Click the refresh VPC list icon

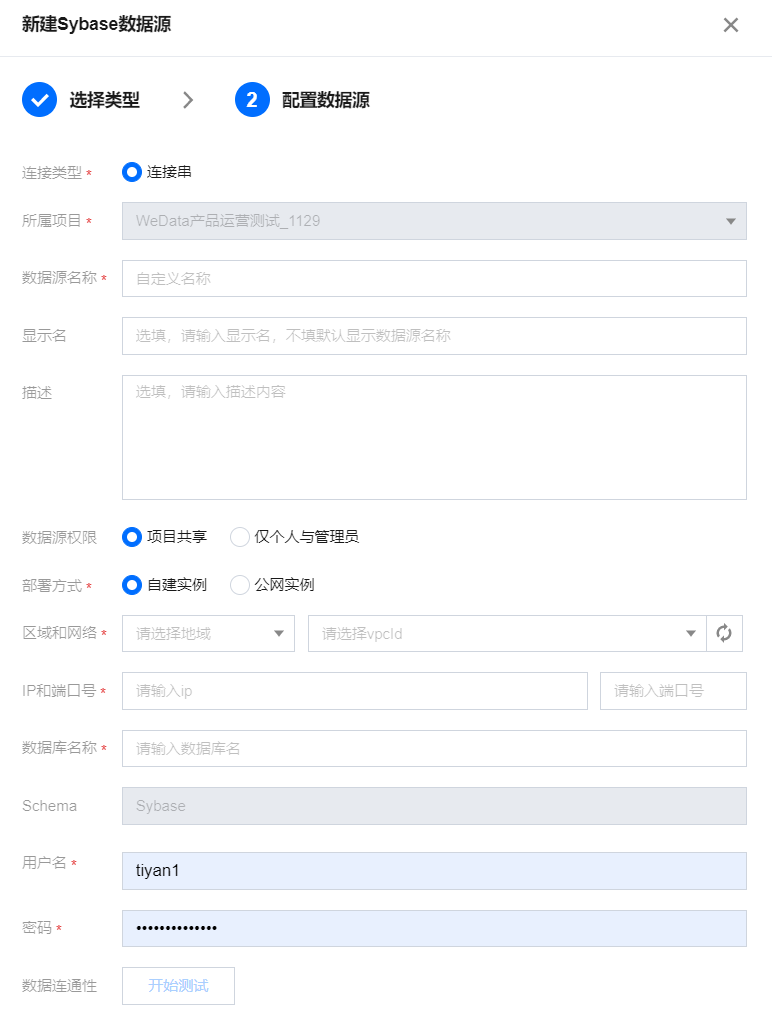tap(724, 633)
